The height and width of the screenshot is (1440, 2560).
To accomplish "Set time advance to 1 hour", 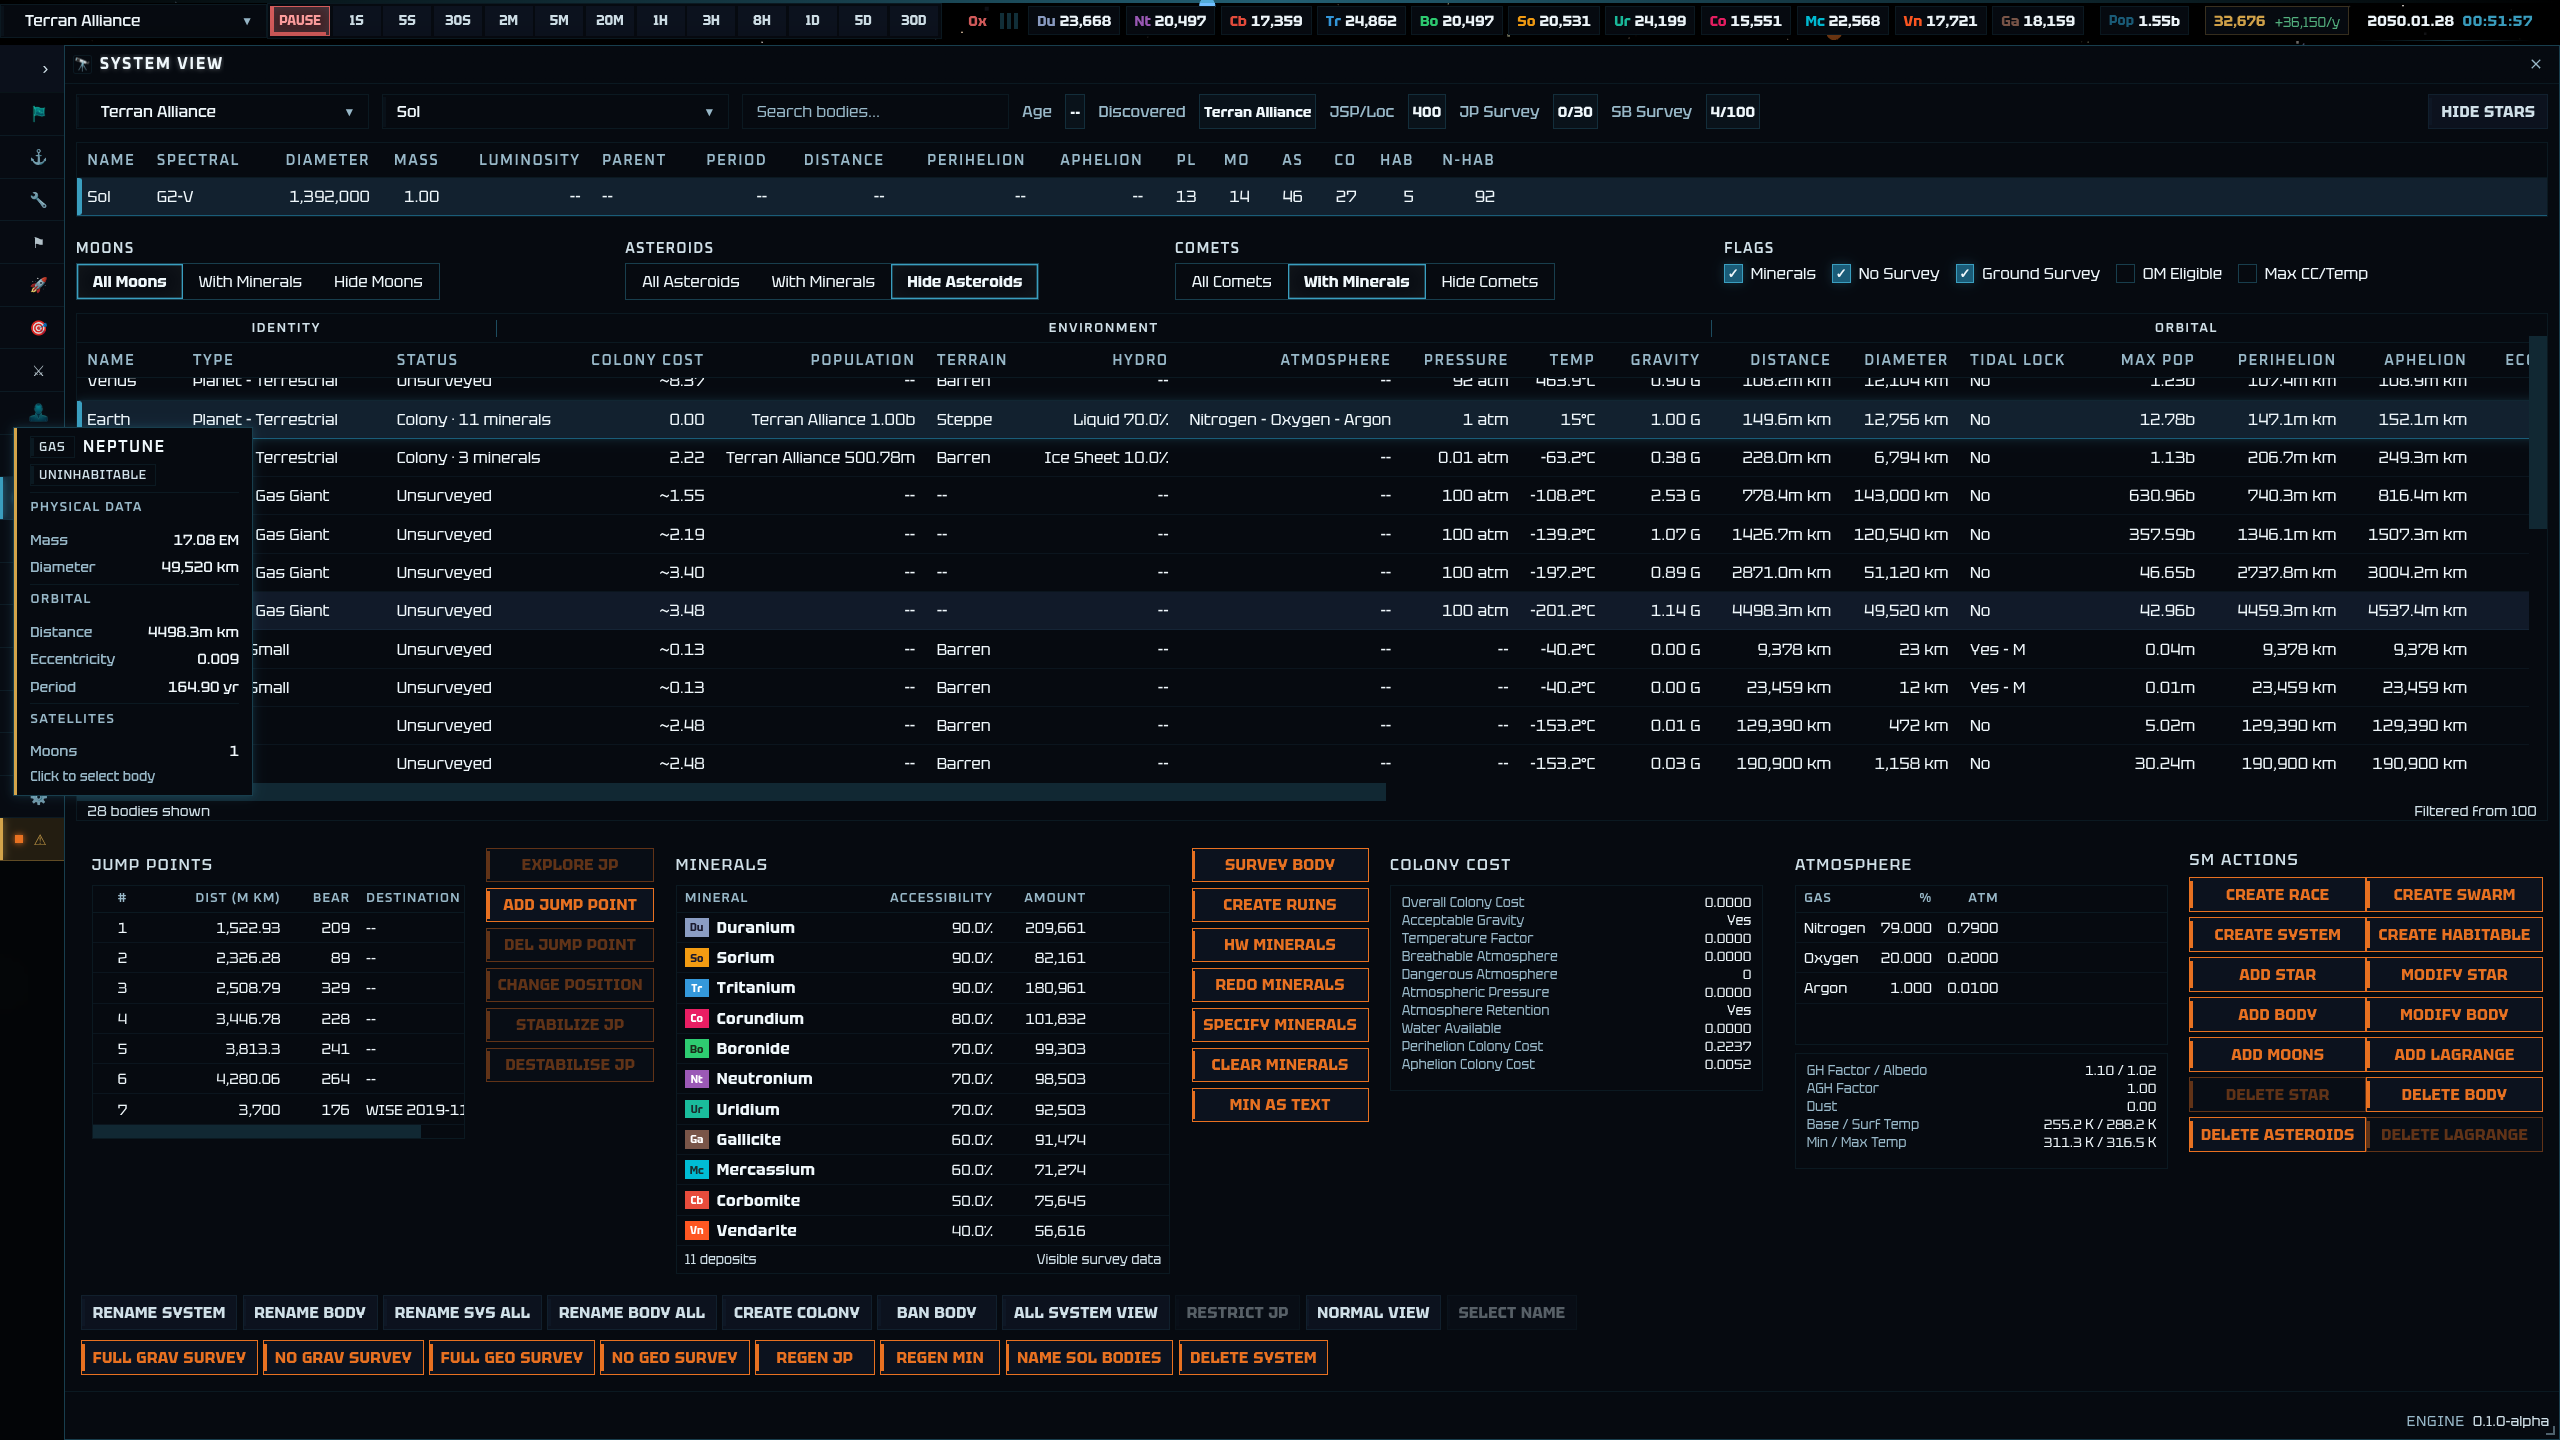I will click(660, 21).
